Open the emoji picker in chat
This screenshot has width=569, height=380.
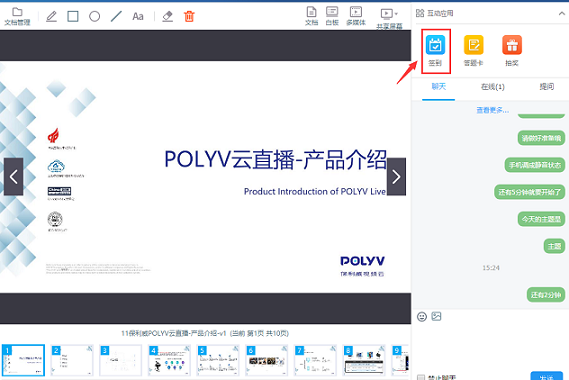click(x=422, y=316)
